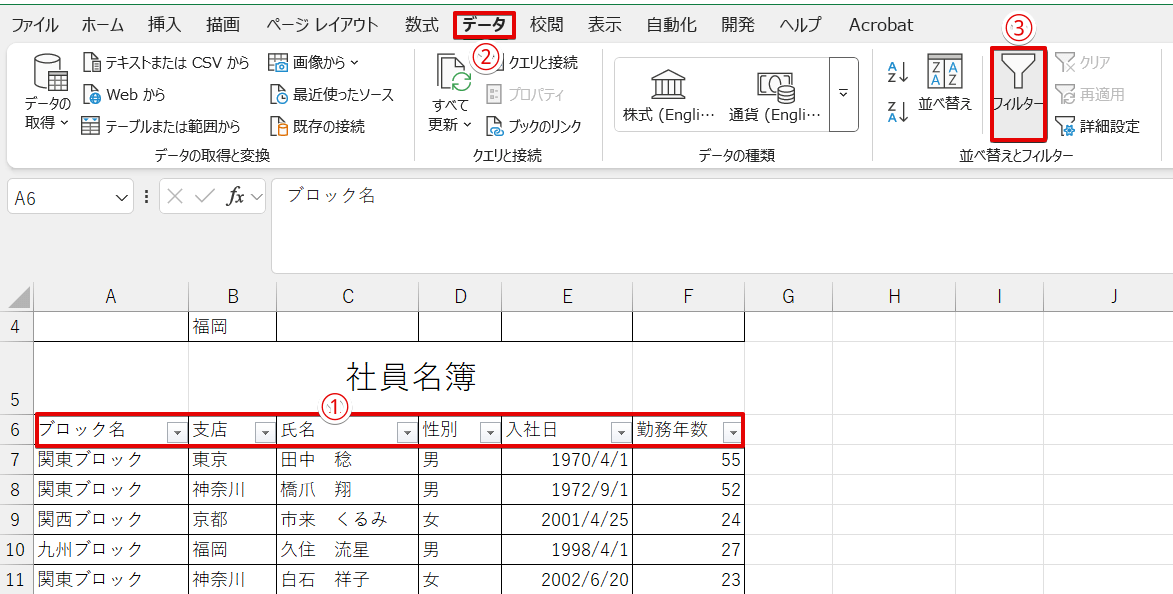Switch to the ページ レイアウト tab
Viewport: 1173px width, 594px height.
click(320, 25)
